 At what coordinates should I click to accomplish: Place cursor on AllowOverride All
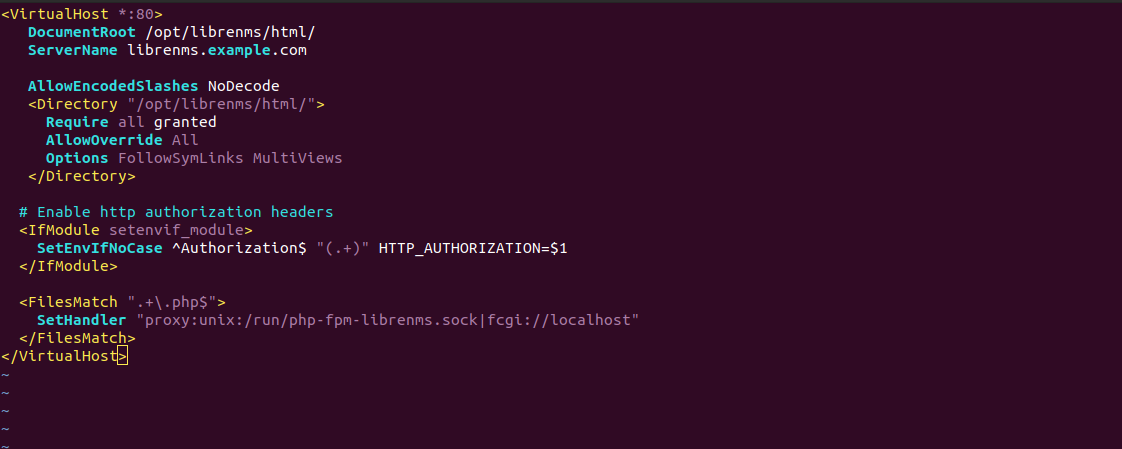click(122, 140)
